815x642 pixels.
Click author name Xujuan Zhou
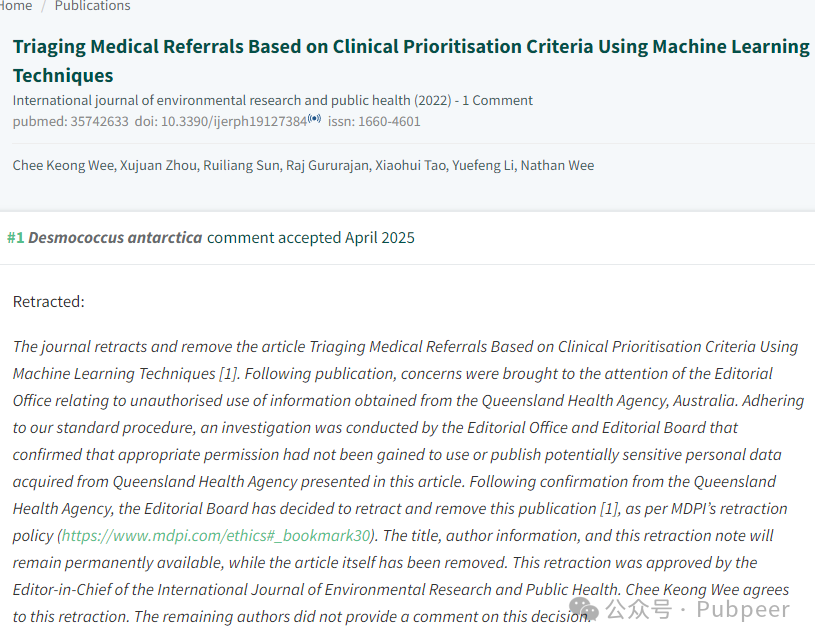point(159,165)
